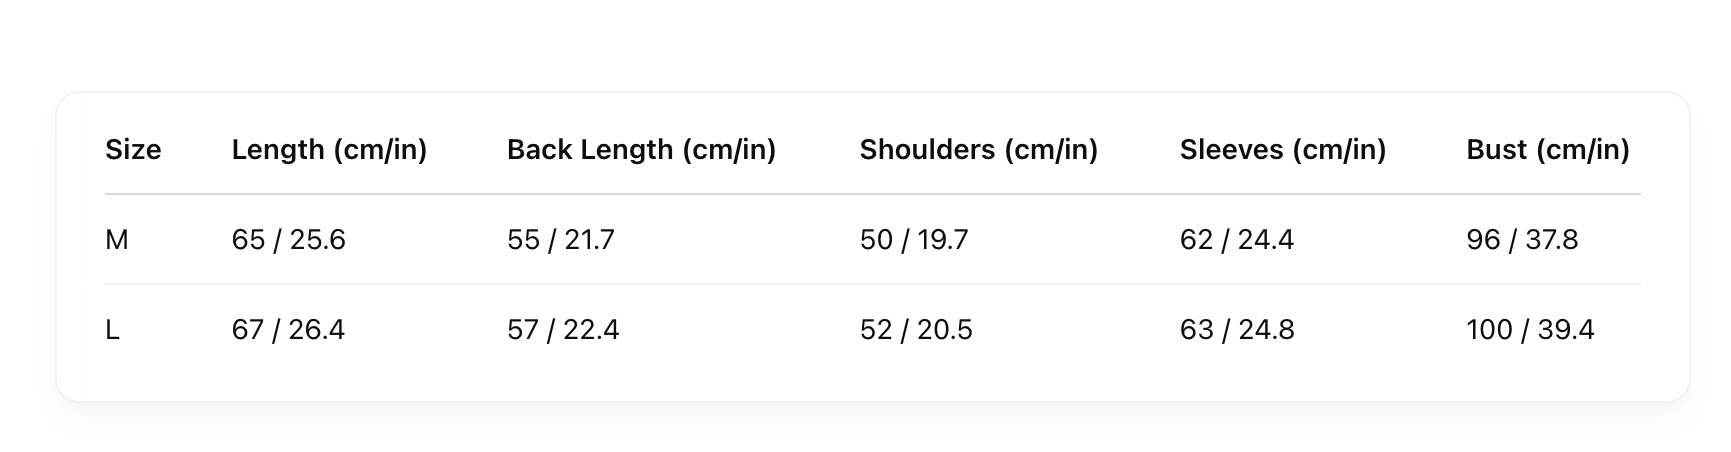The height and width of the screenshot is (452, 1731).
Task: Click the medium size's shoulder measurement
Action: [x=914, y=240]
